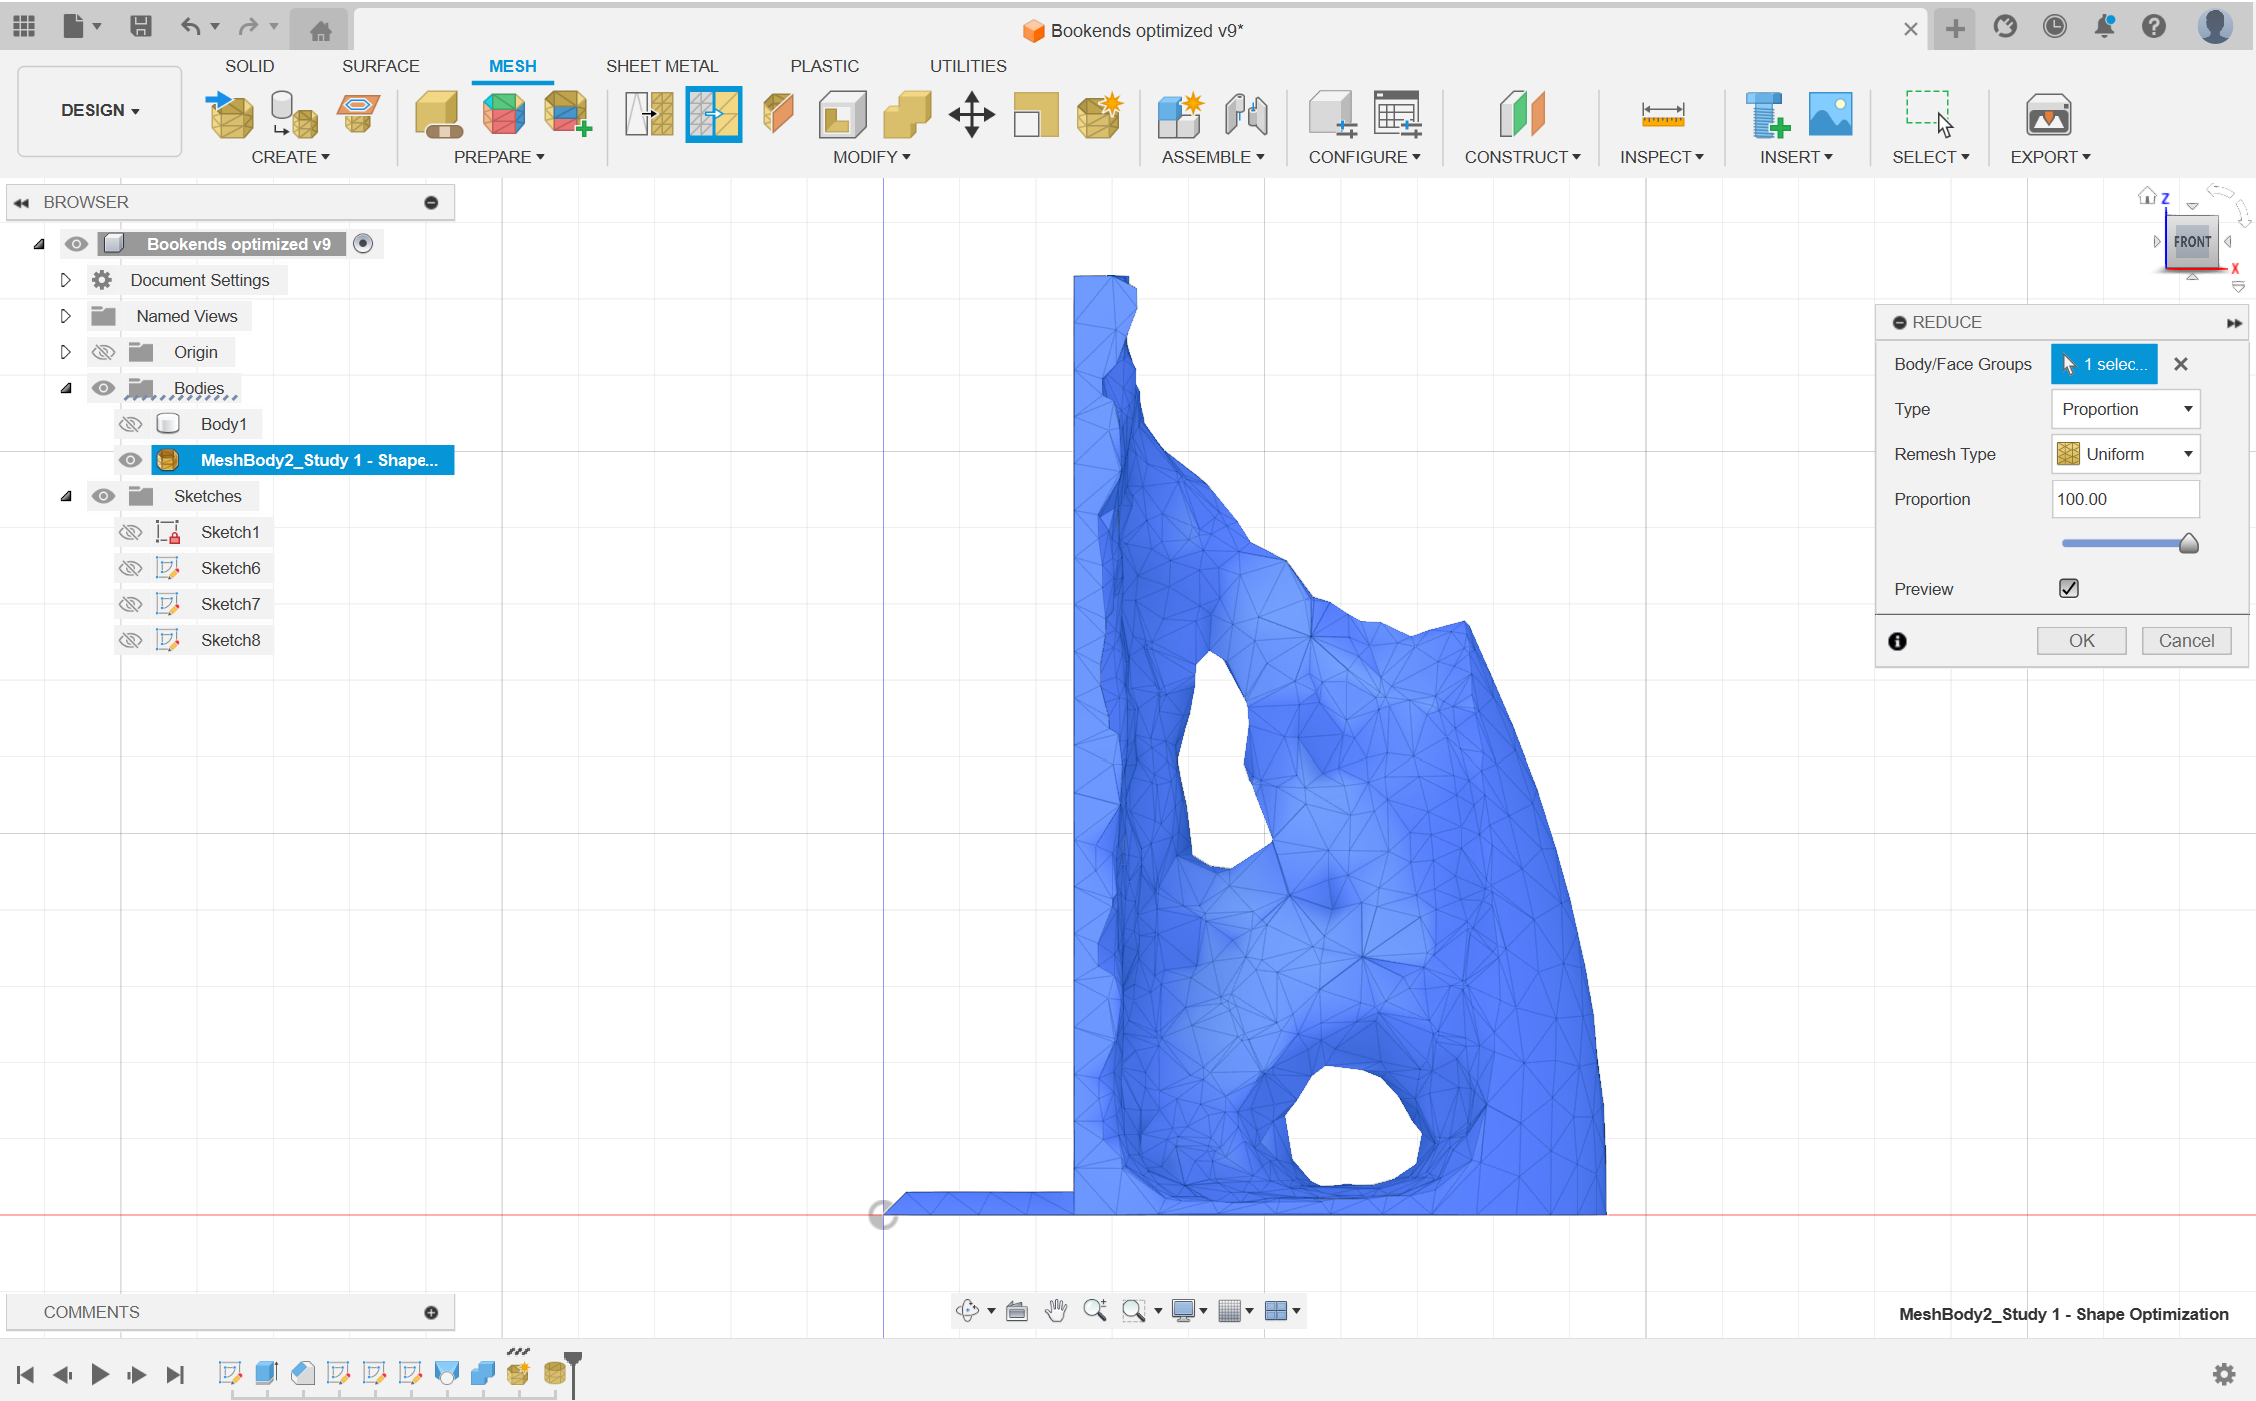Select the Combine Face Groups icon

(567, 114)
